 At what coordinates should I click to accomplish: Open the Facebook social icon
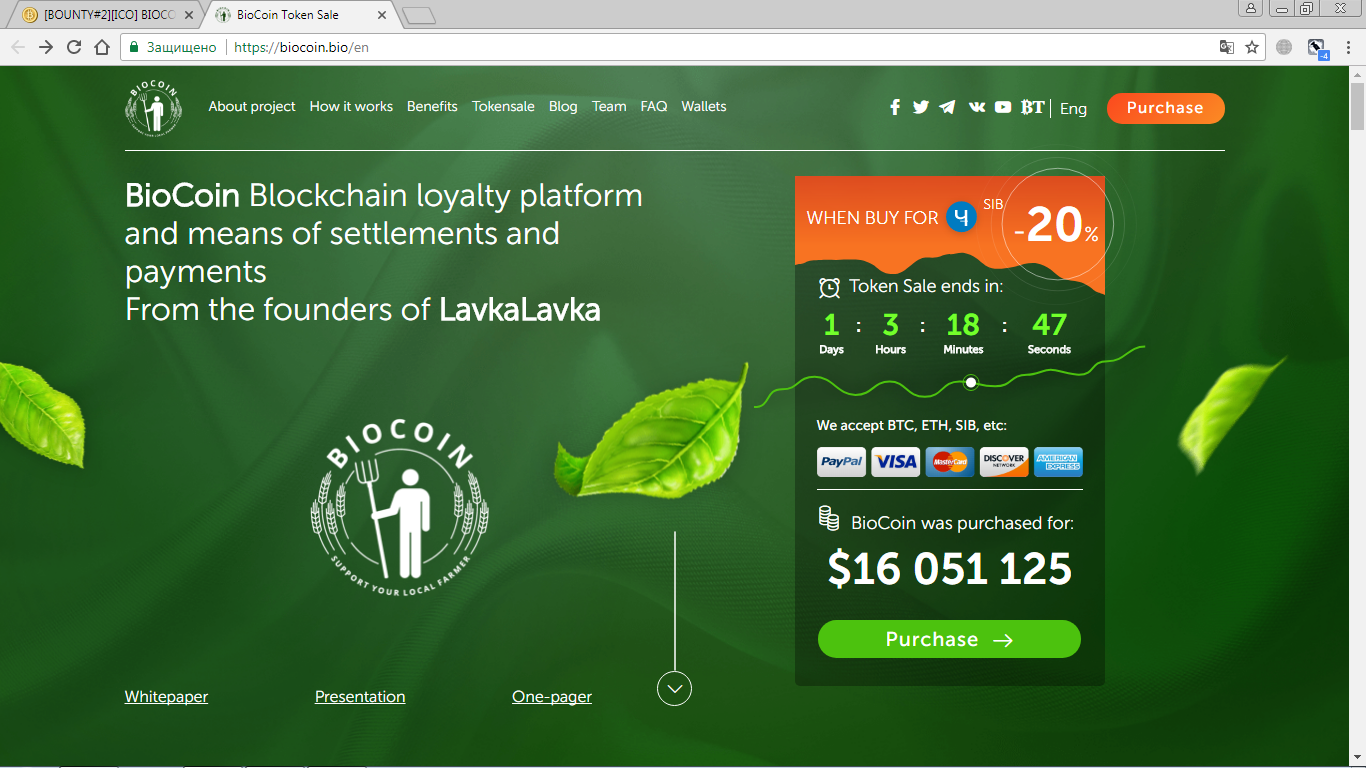pos(895,107)
